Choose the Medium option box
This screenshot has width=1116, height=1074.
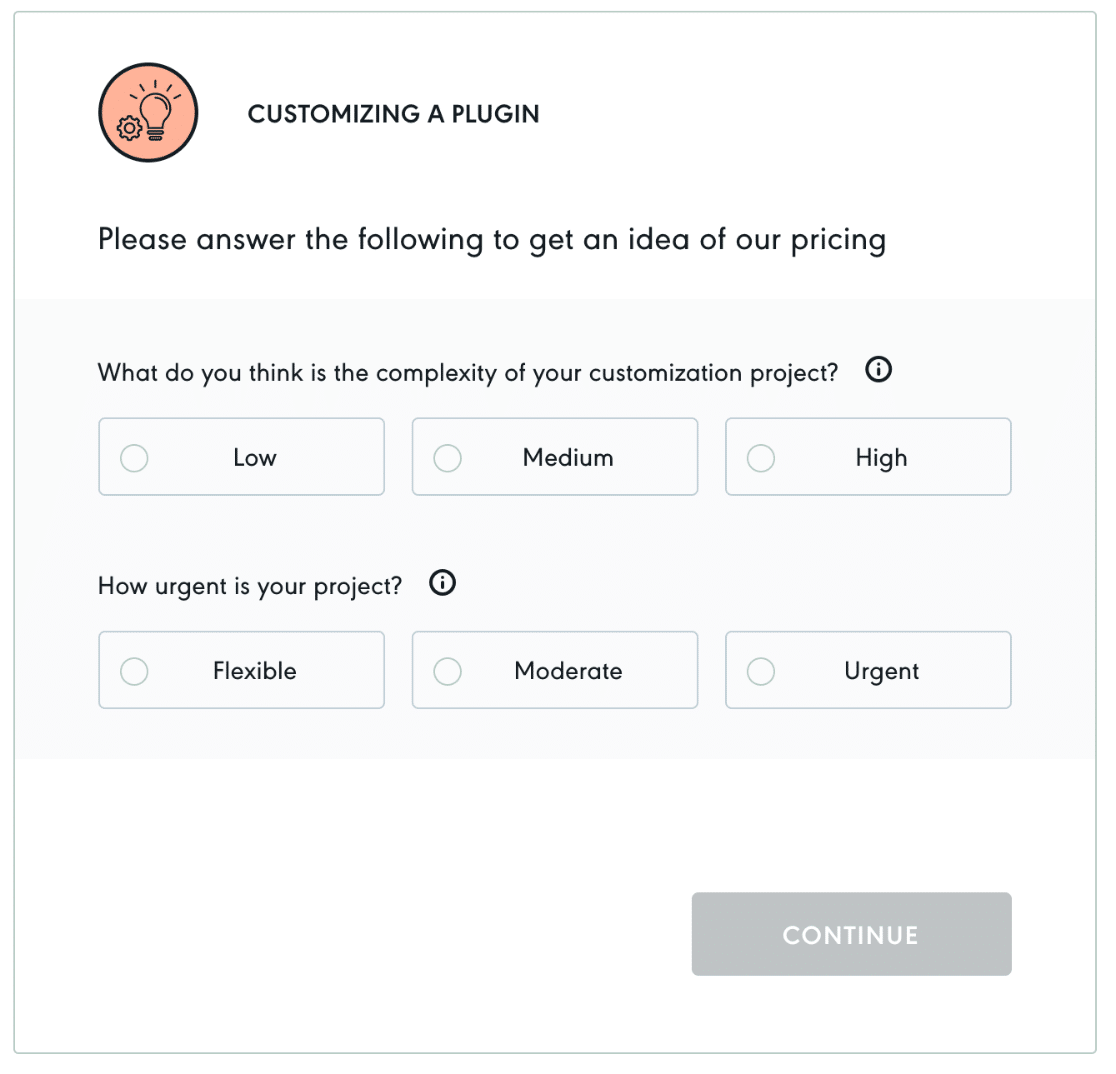[554, 457]
